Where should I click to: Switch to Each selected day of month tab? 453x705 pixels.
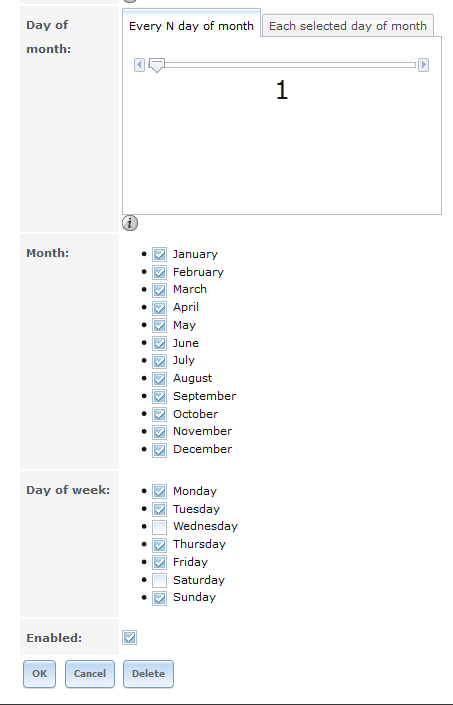pos(348,26)
